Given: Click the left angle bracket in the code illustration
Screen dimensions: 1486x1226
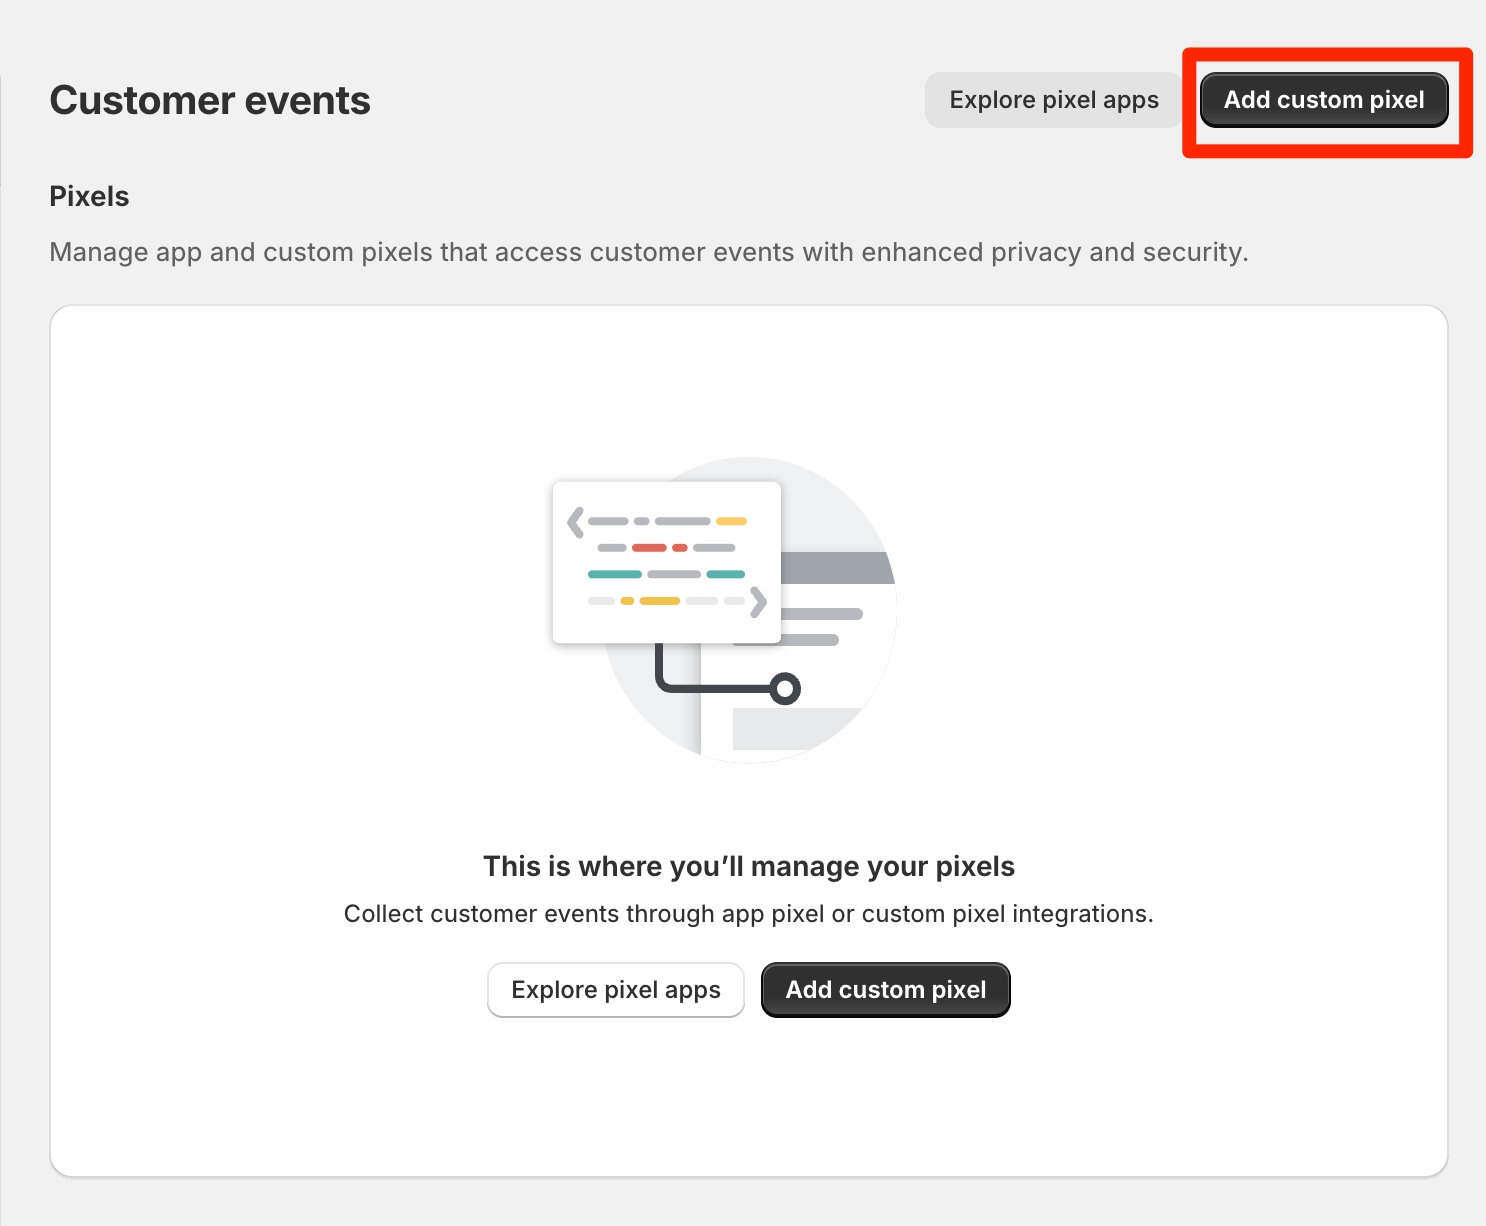Looking at the screenshot, I should pos(575,522).
